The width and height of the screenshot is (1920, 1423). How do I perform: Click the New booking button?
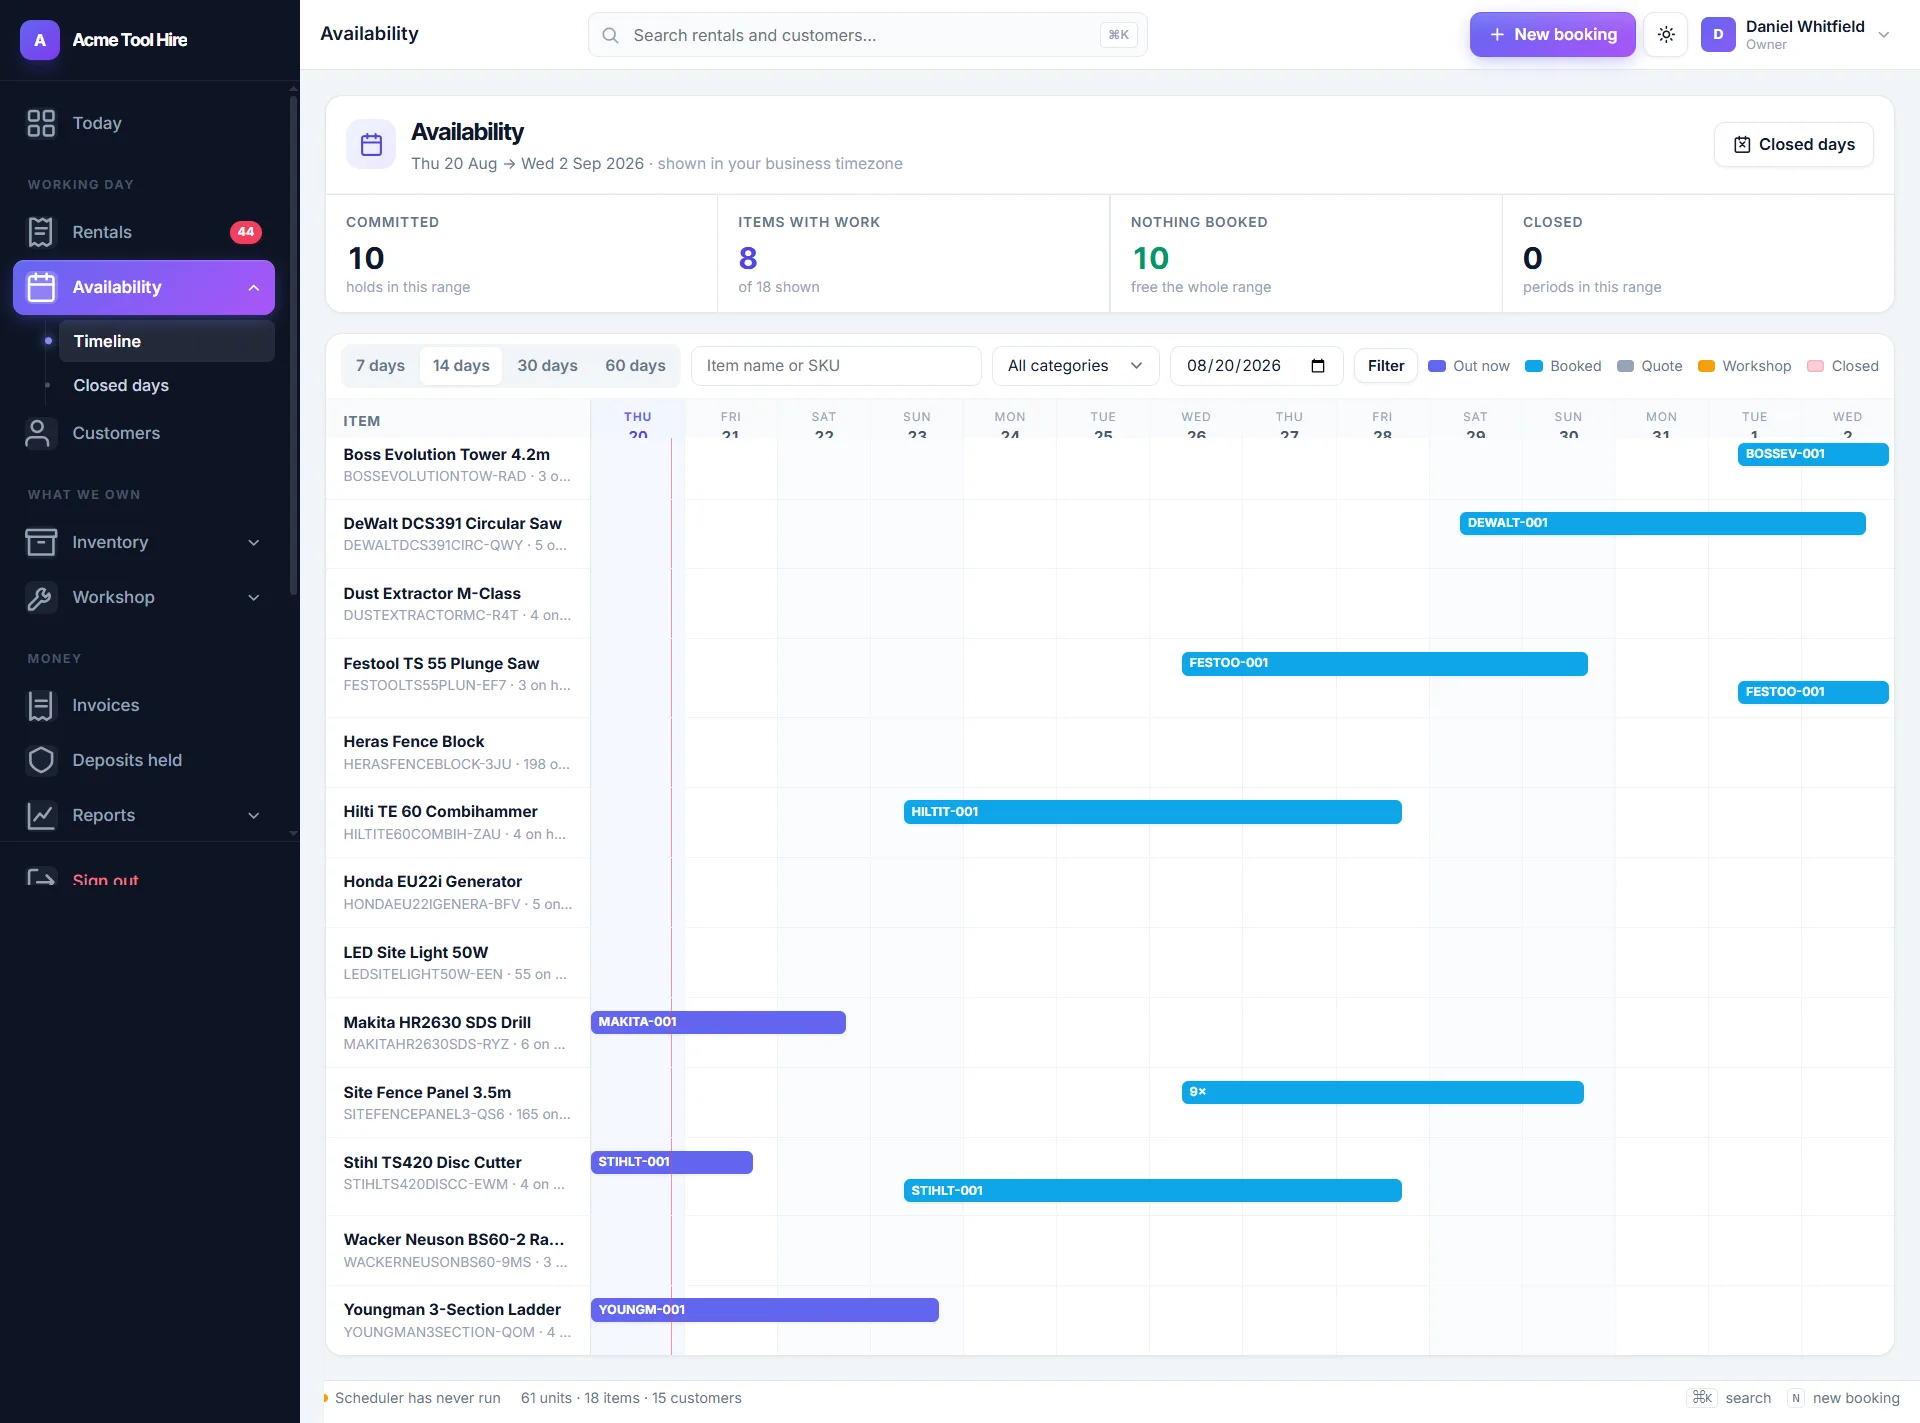(1552, 34)
